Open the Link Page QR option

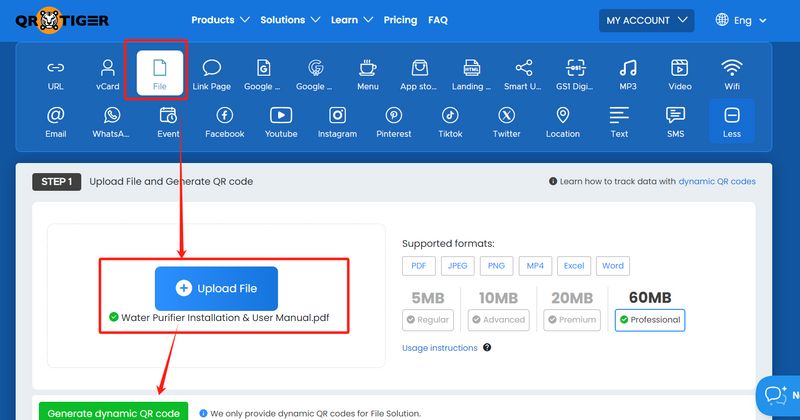pos(212,75)
